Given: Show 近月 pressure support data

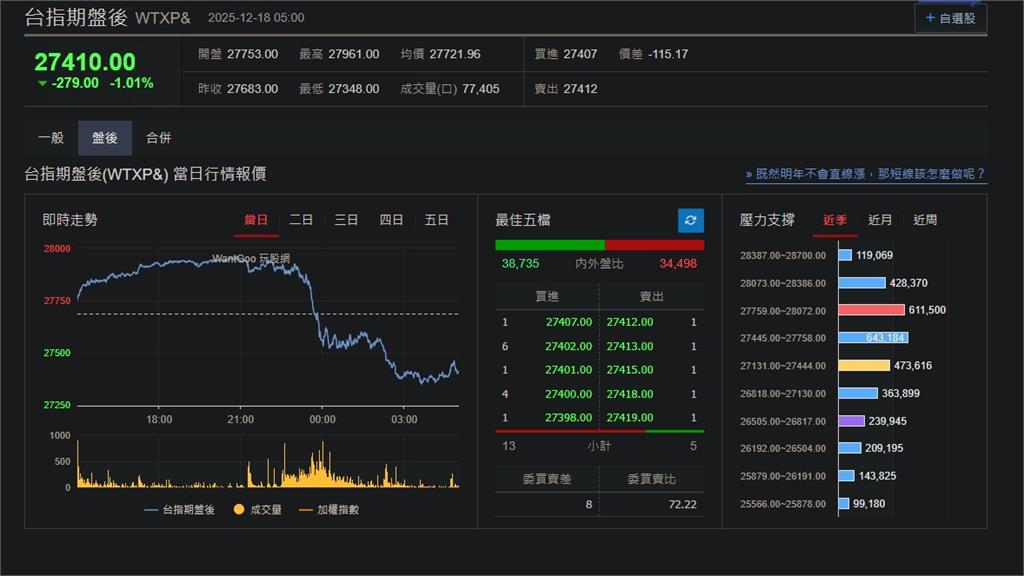Looking at the screenshot, I should point(880,220).
